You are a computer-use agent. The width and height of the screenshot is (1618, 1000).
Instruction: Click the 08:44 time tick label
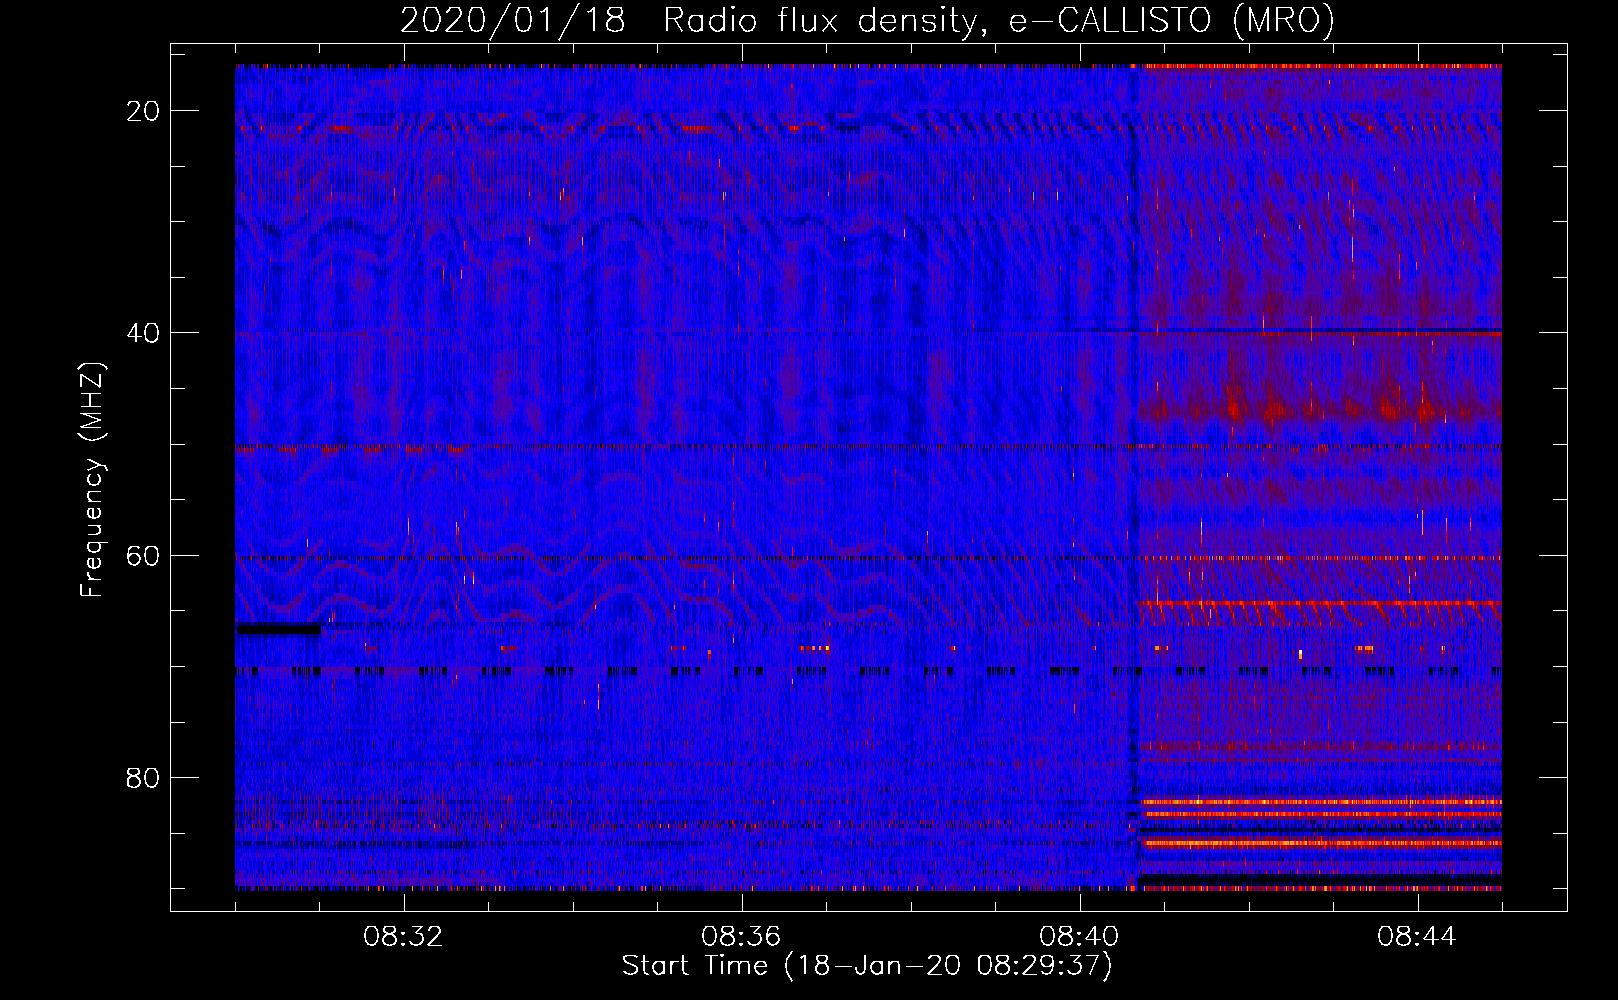click(x=1418, y=937)
